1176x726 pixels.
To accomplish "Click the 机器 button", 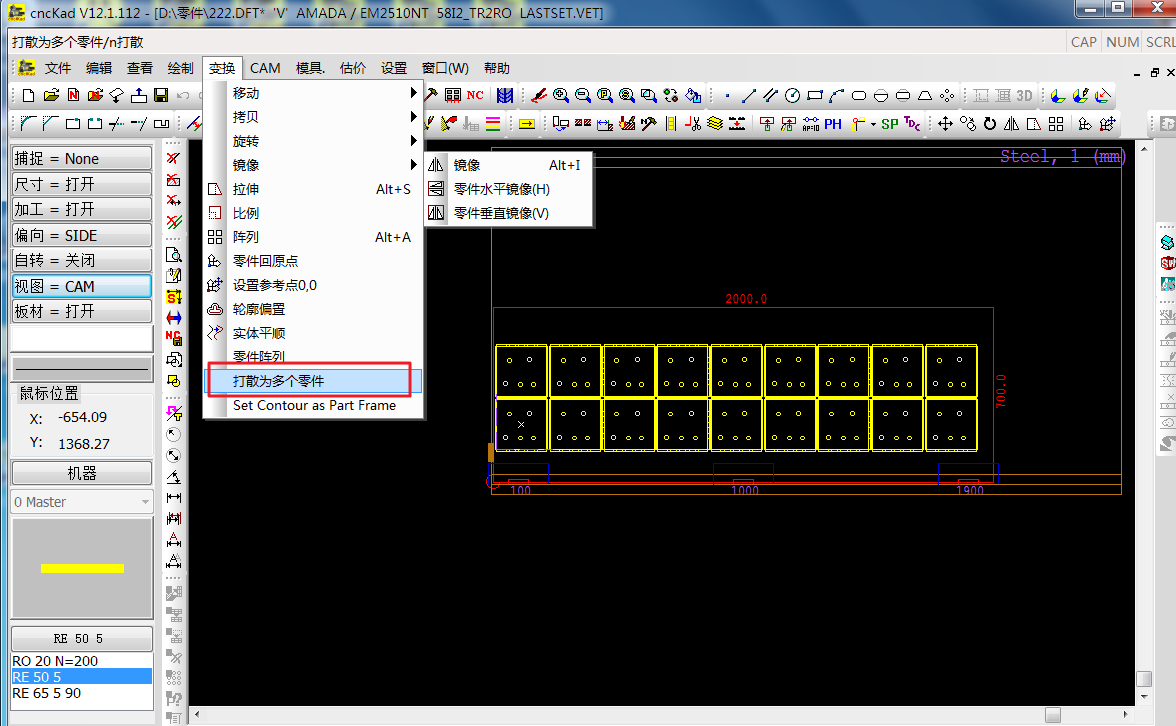I will tap(81, 473).
